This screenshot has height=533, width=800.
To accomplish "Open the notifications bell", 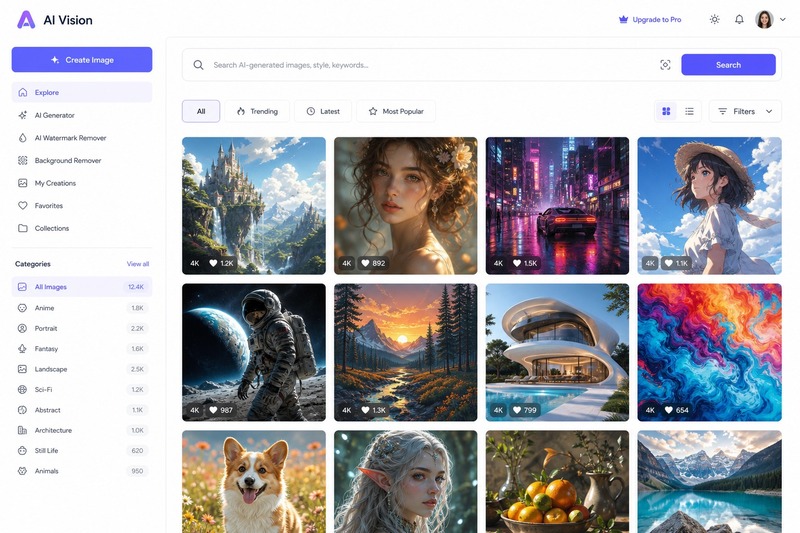I will [x=739, y=19].
